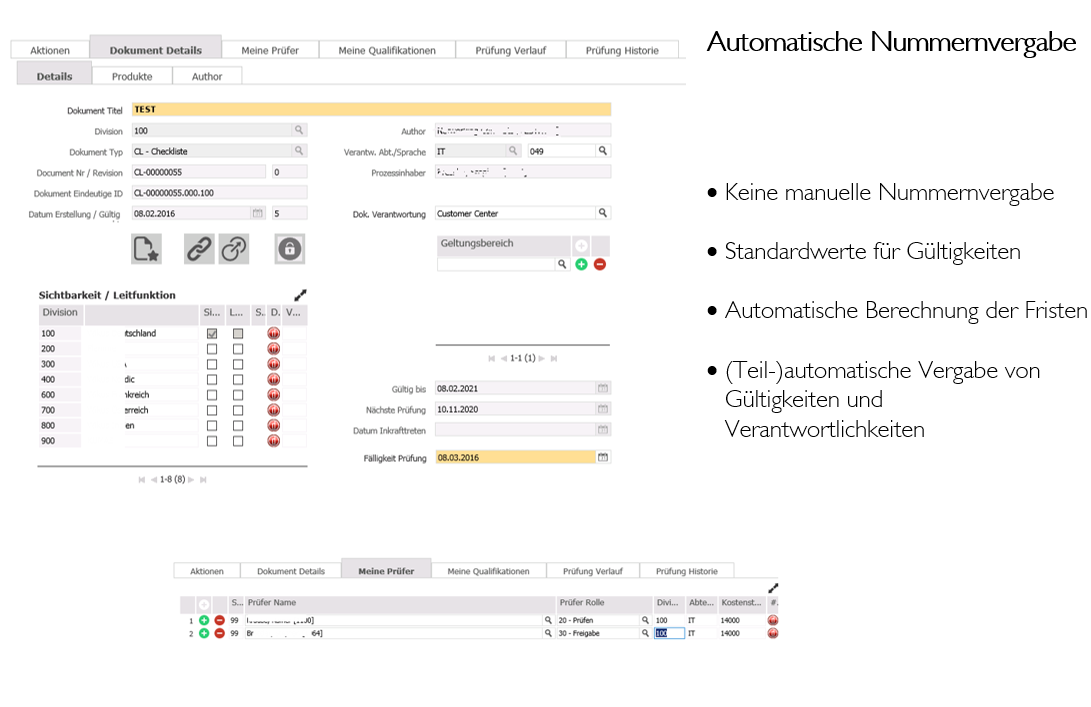Enable Sichtbarkeit checkbox for division 800
This screenshot has height=707, width=1091.
pos(212,426)
